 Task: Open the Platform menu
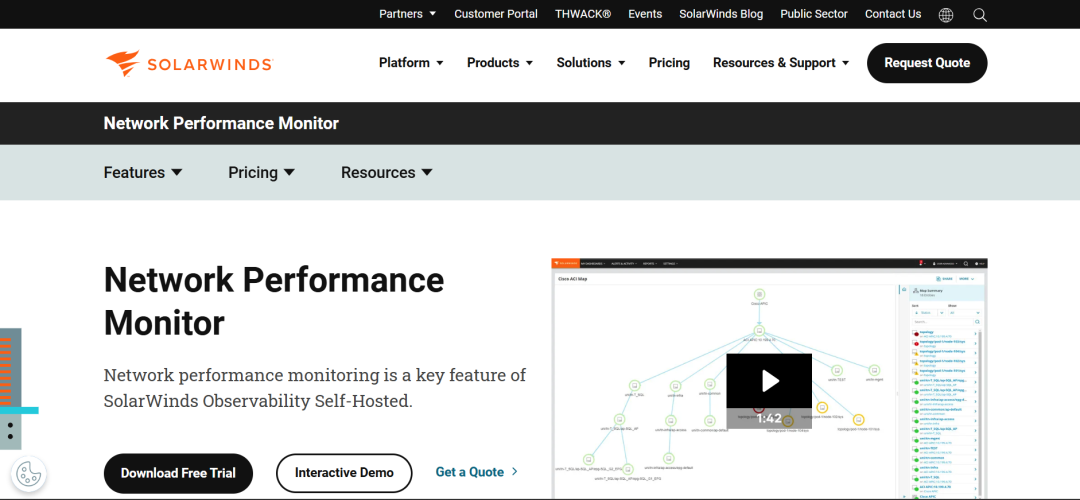411,63
